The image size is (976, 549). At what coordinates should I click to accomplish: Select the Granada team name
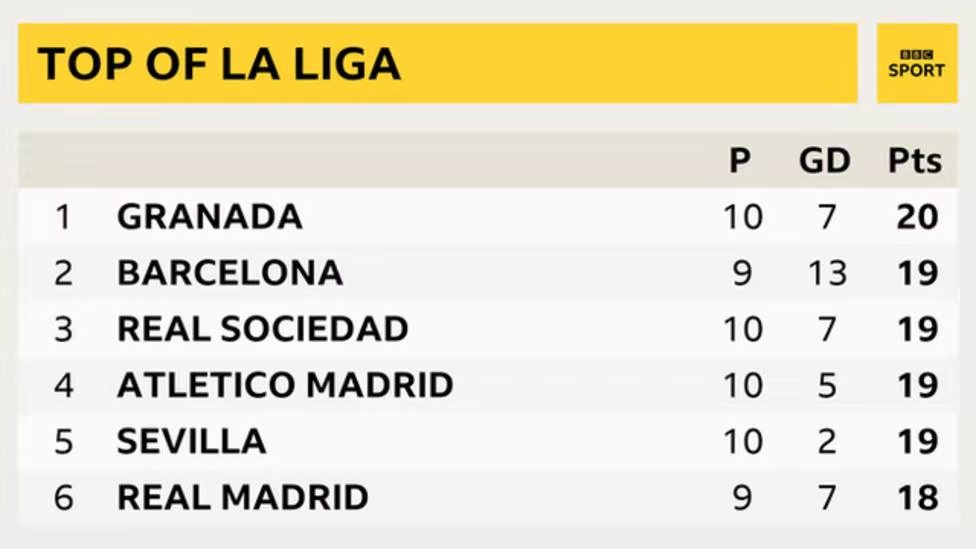pyautogui.click(x=210, y=216)
